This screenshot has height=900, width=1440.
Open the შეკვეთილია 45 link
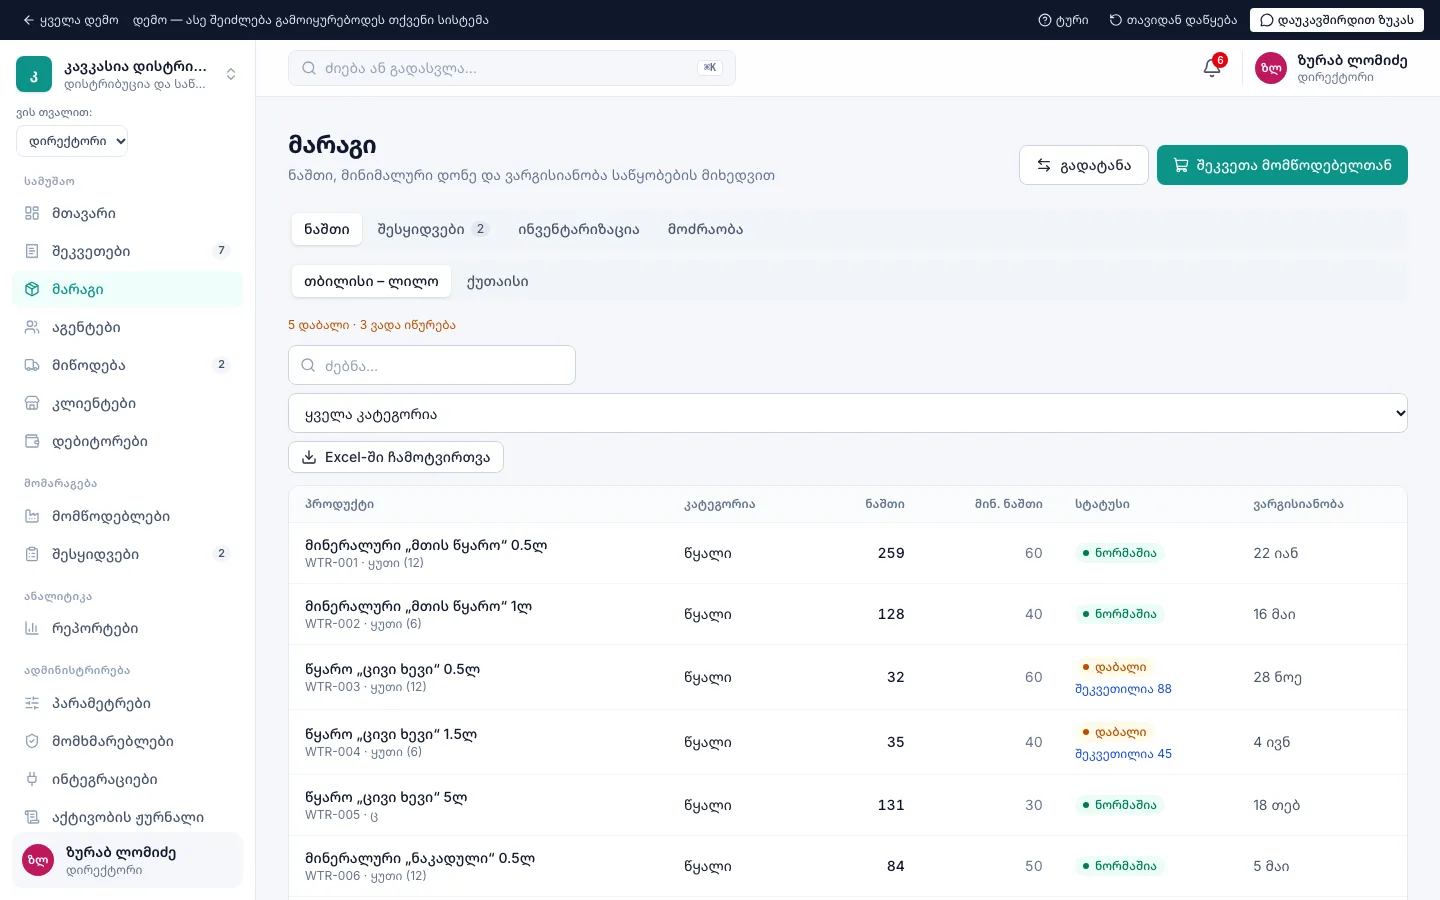click(1123, 754)
